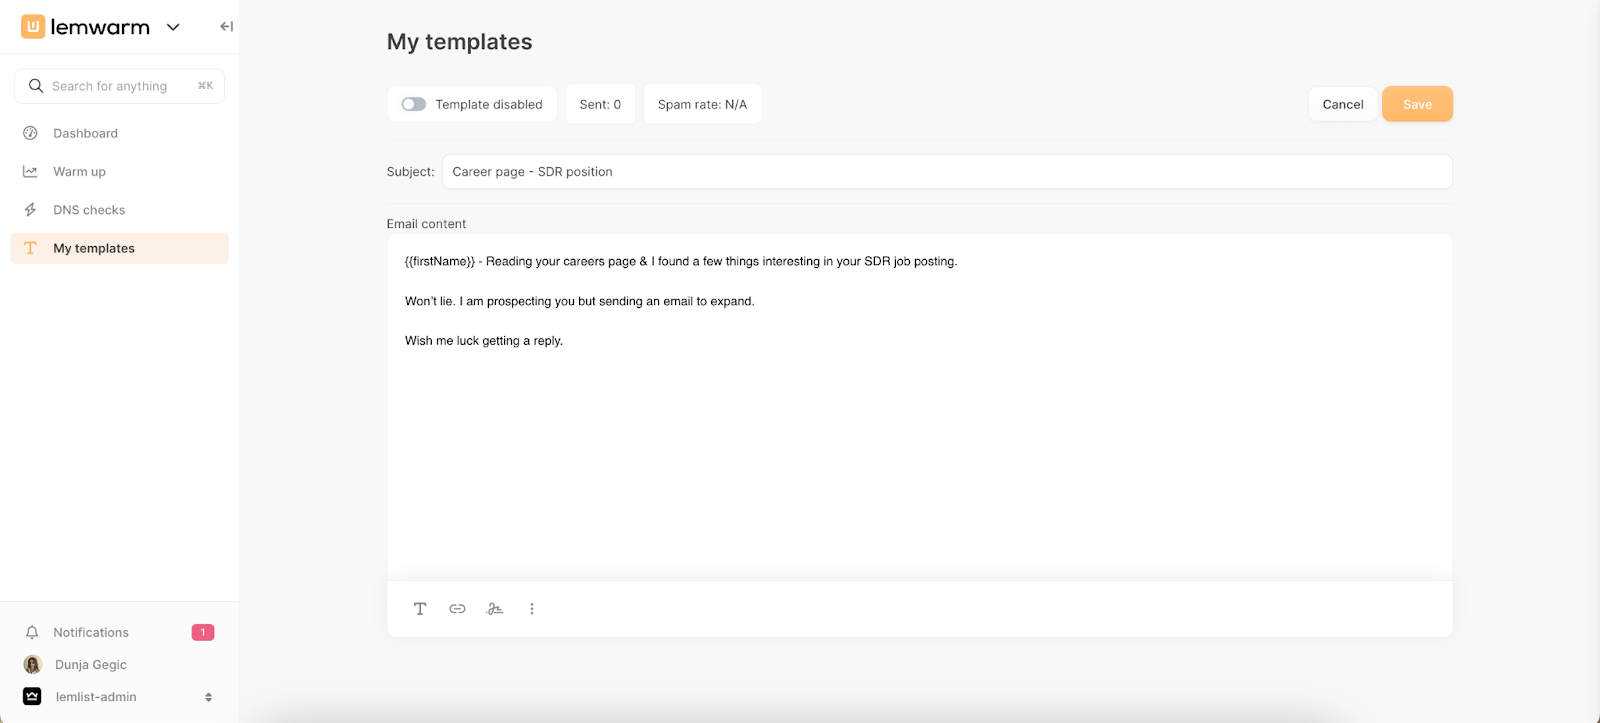Image resolution: width=1600 pixels, height=723 pixels.
Task: Go to Dashboard in sidebar
Action: [x=85, y=133]
